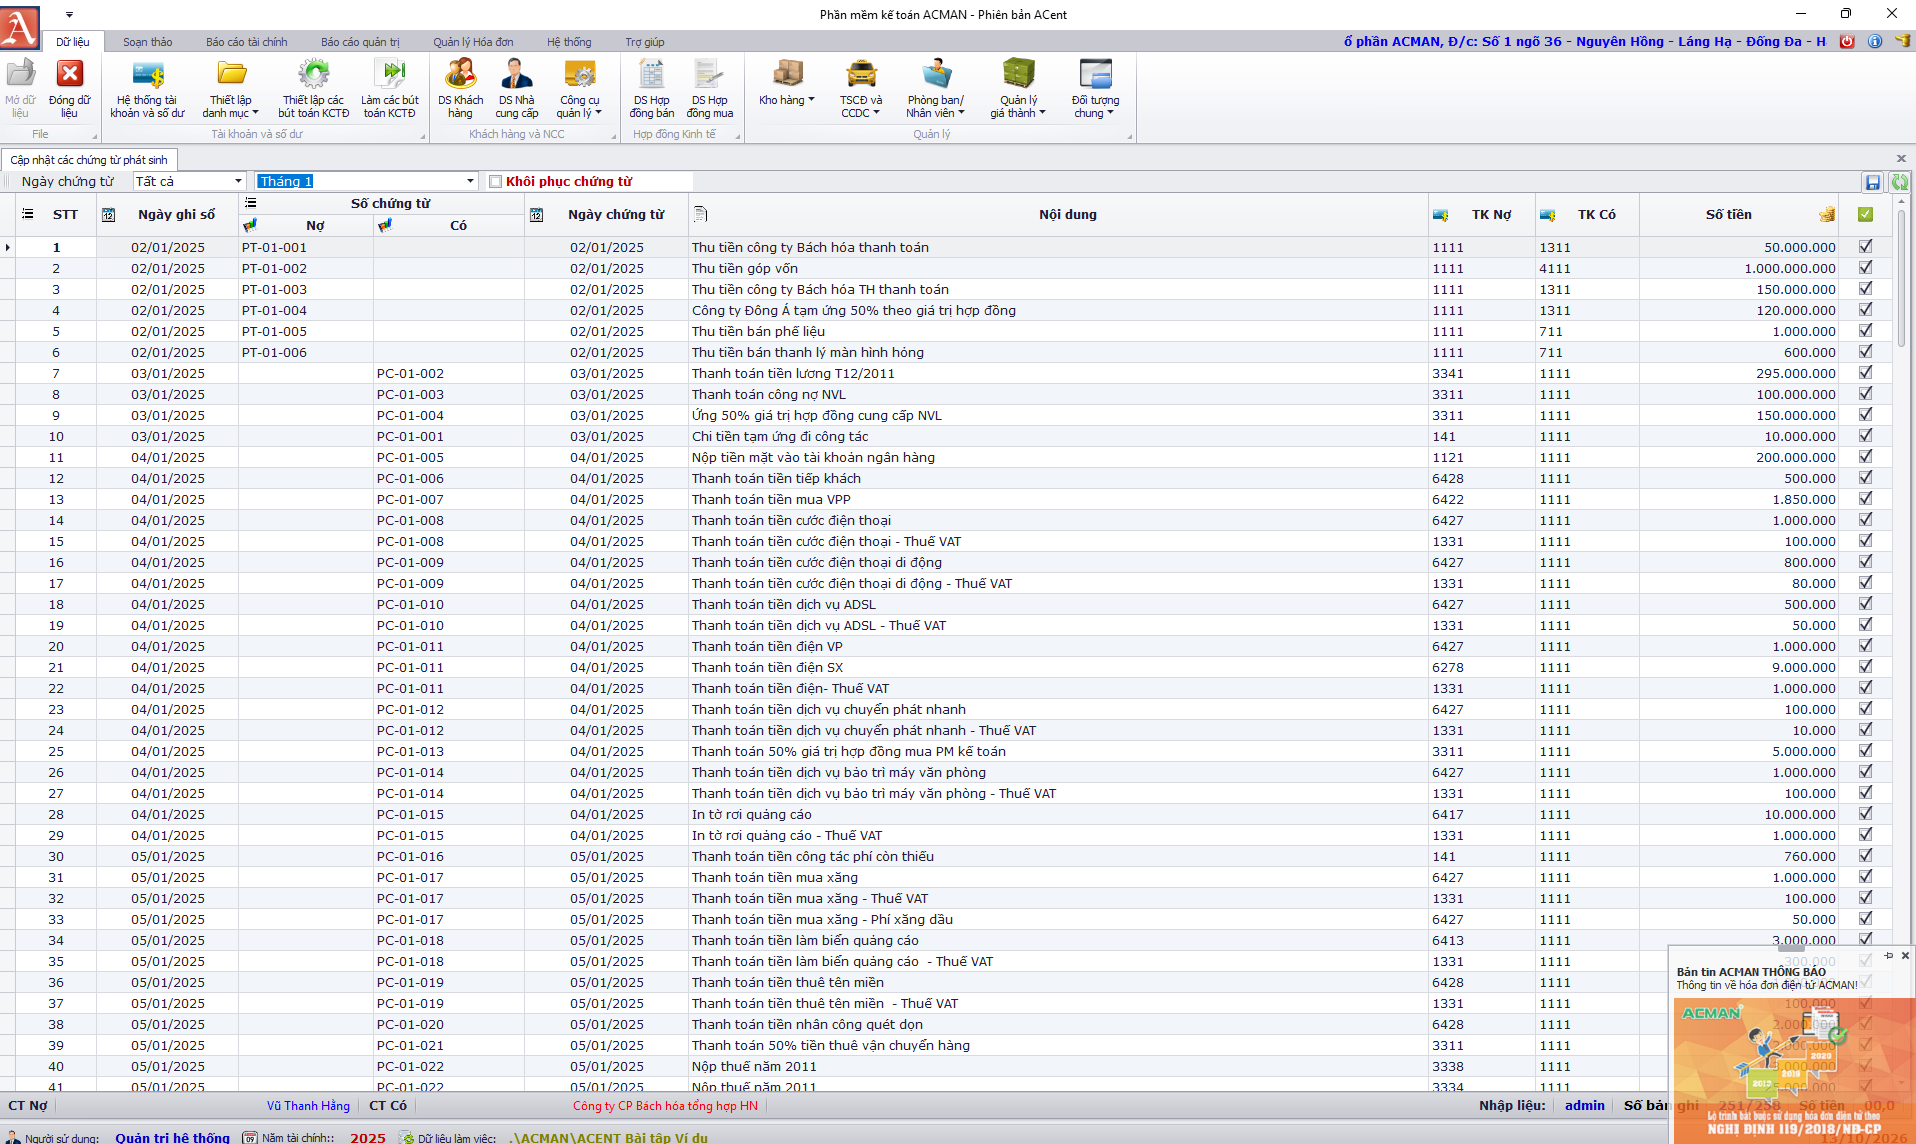Expand the Đối tượng chung dropdown
1916x1144 pixels.
tap(1095, 89)
